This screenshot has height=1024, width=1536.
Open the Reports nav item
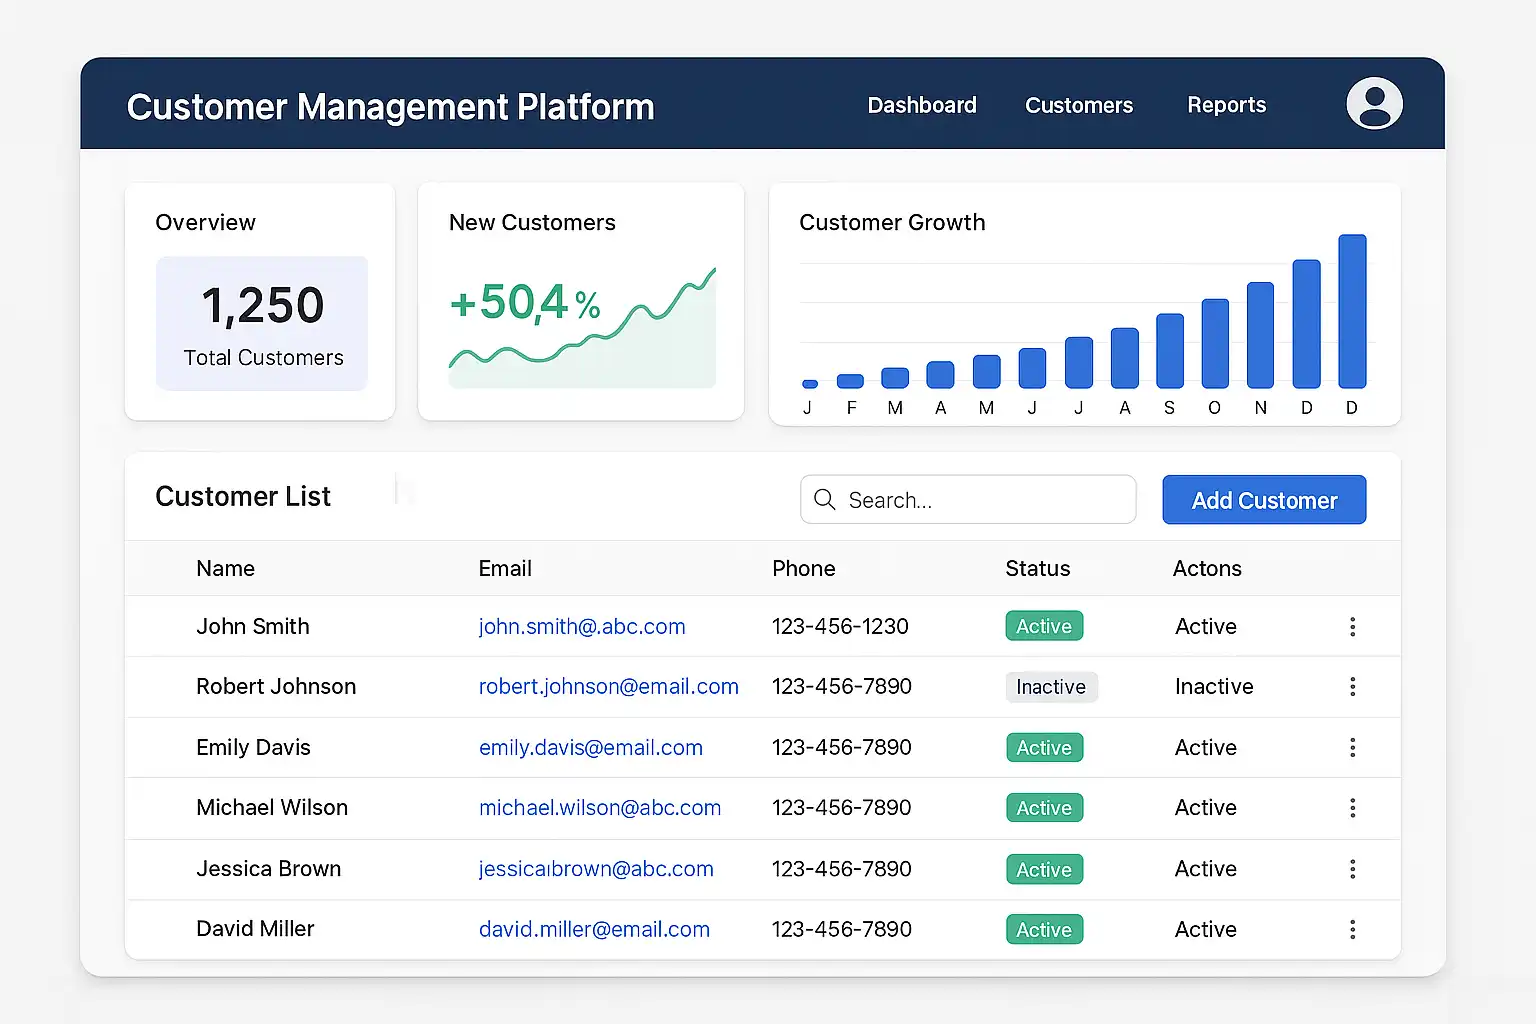tap(1226, 105)
